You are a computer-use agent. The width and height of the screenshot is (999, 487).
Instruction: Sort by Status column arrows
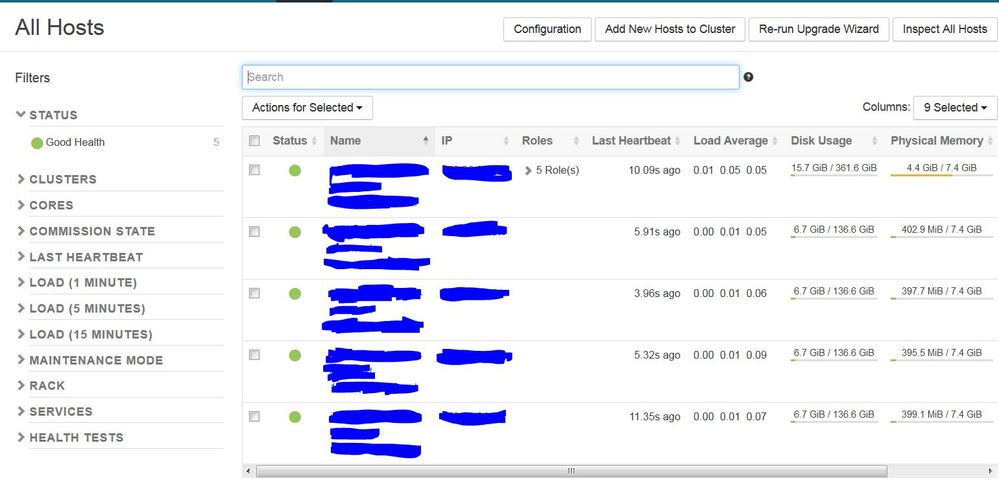point(314,141)
